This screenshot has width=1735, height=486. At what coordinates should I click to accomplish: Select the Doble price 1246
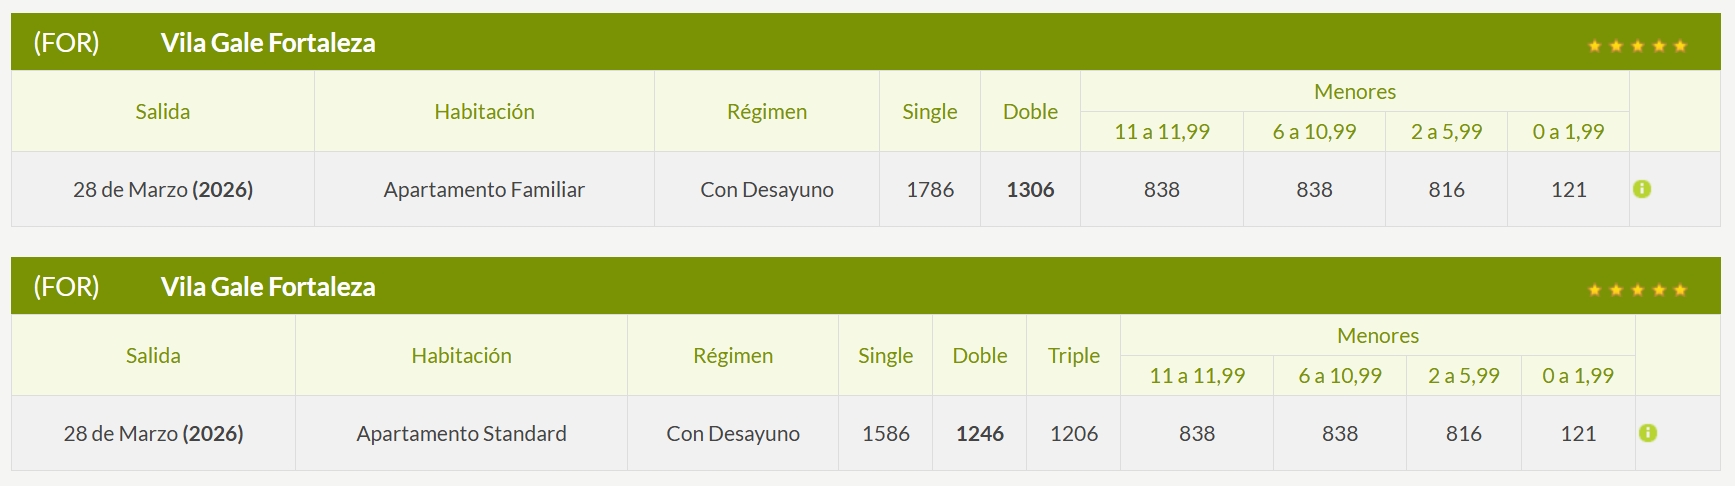(979, 434)
